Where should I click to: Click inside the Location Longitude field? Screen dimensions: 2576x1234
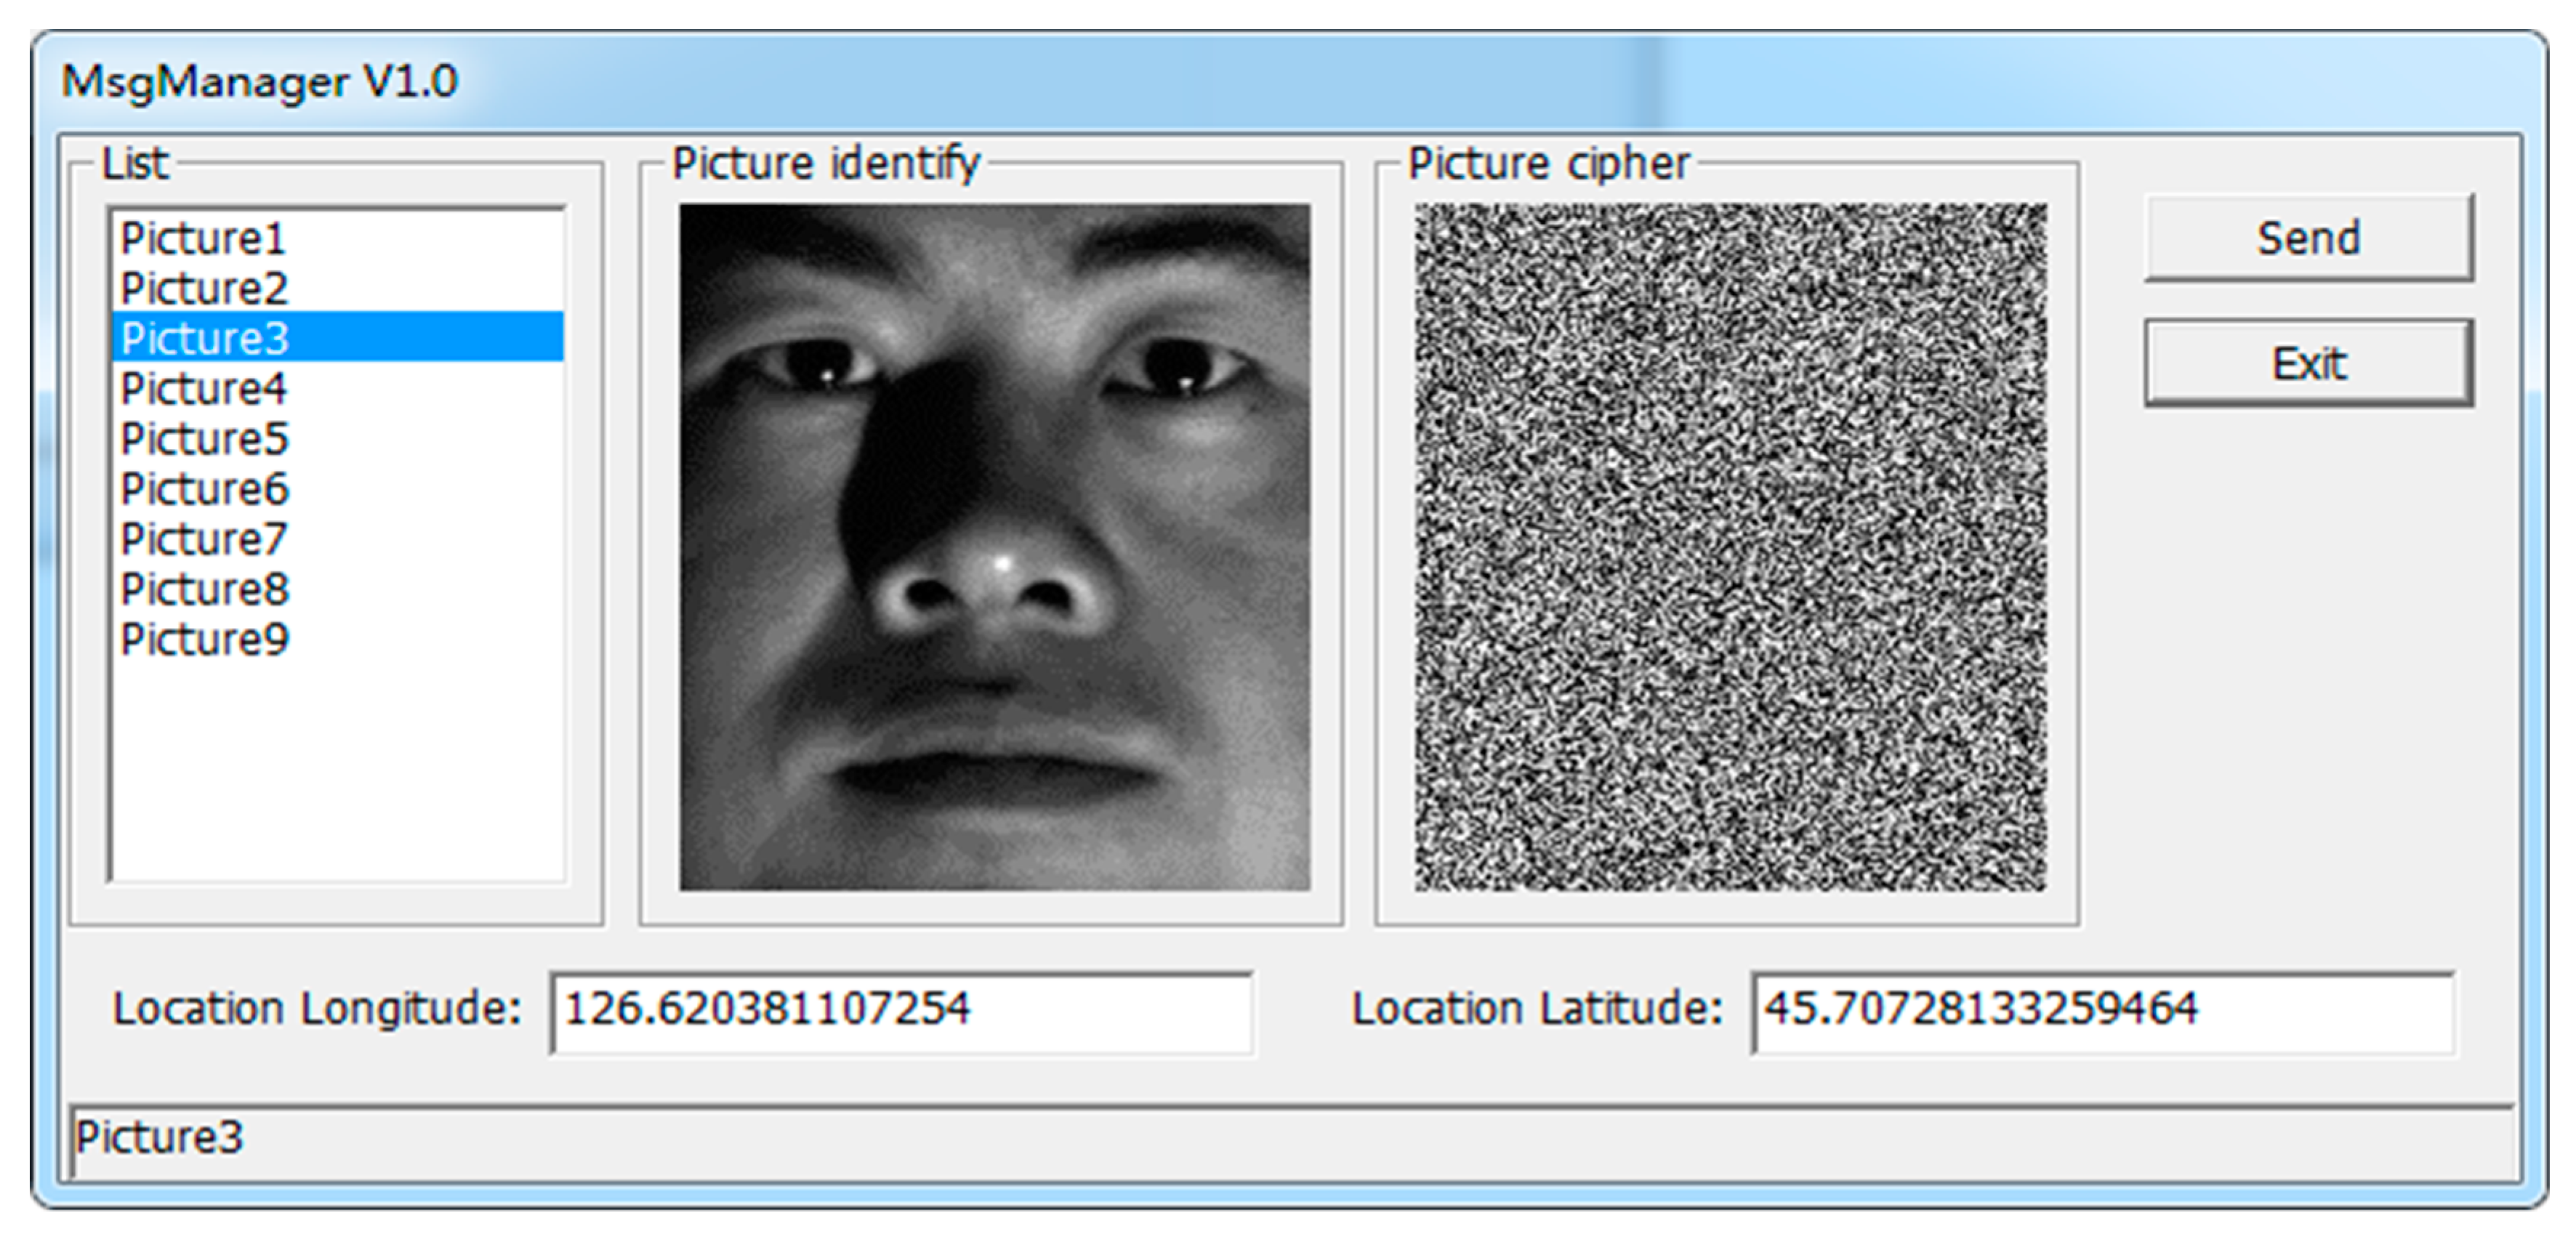(900, 1010)
